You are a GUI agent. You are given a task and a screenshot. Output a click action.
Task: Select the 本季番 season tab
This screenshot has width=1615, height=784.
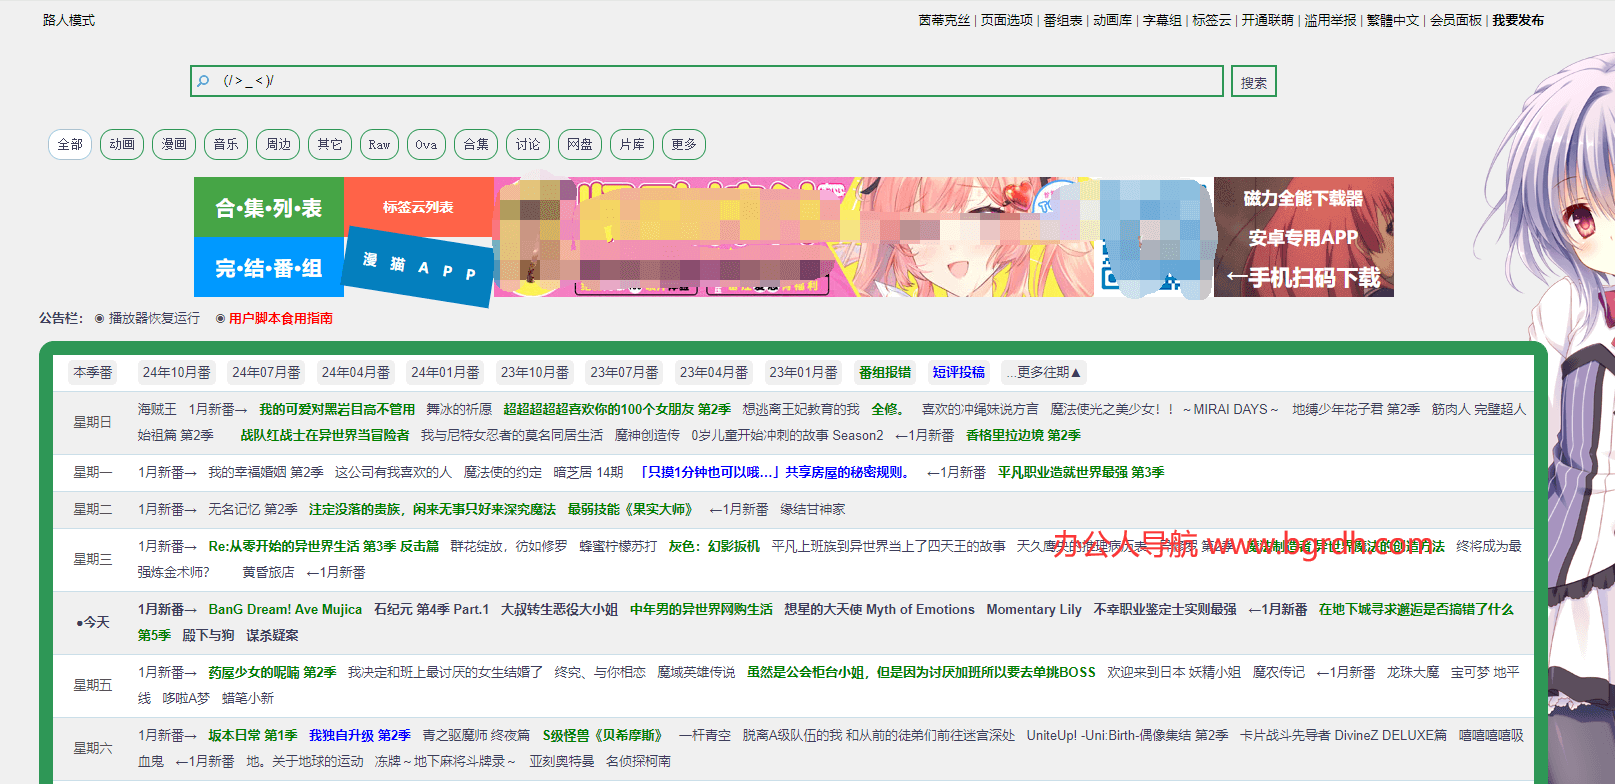(93, 373)
